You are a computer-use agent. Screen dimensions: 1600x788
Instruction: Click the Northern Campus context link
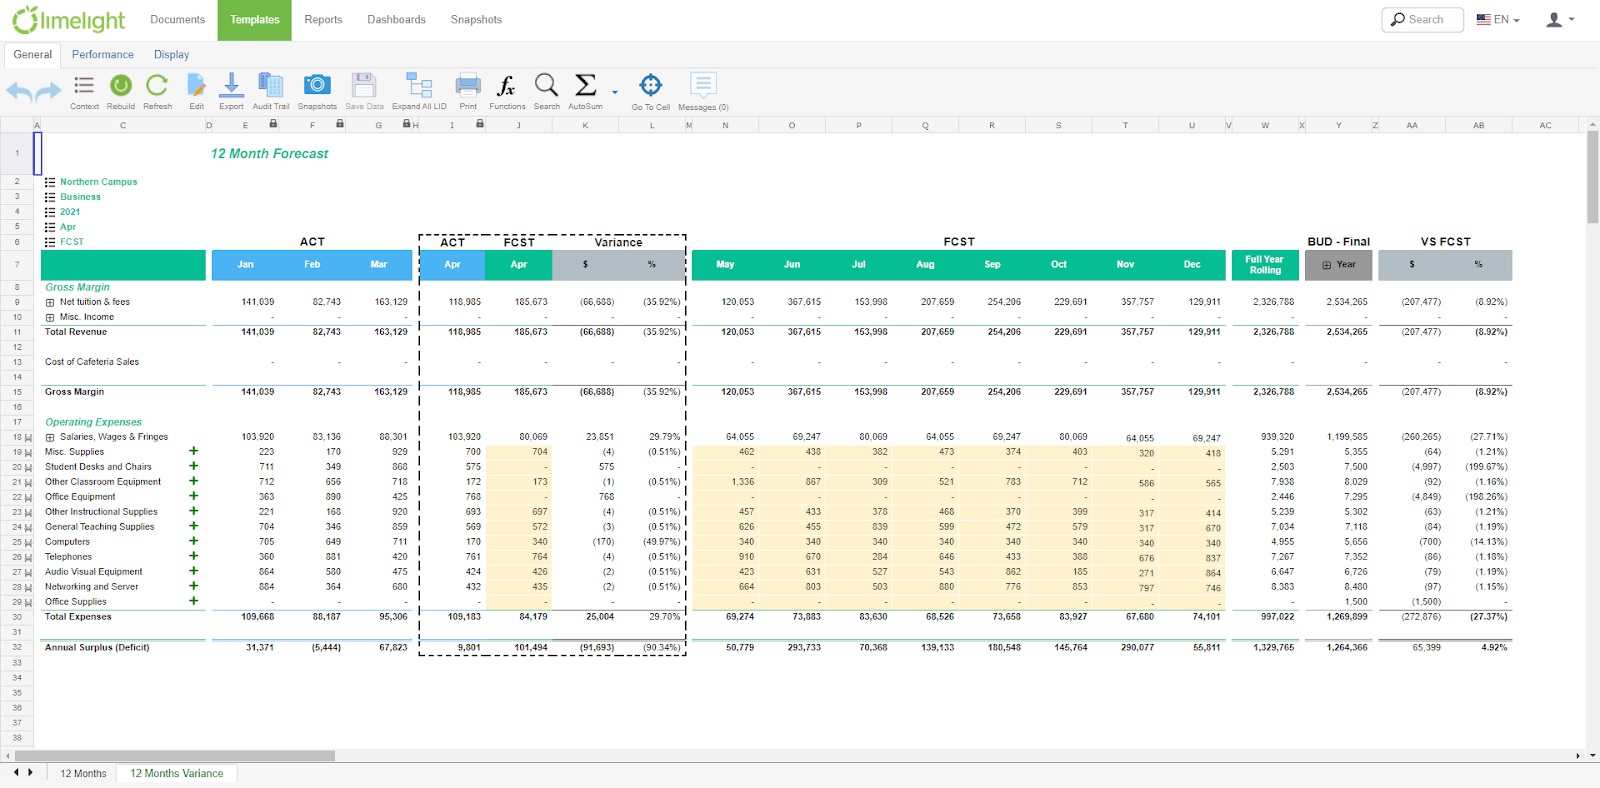coord(99,182)
